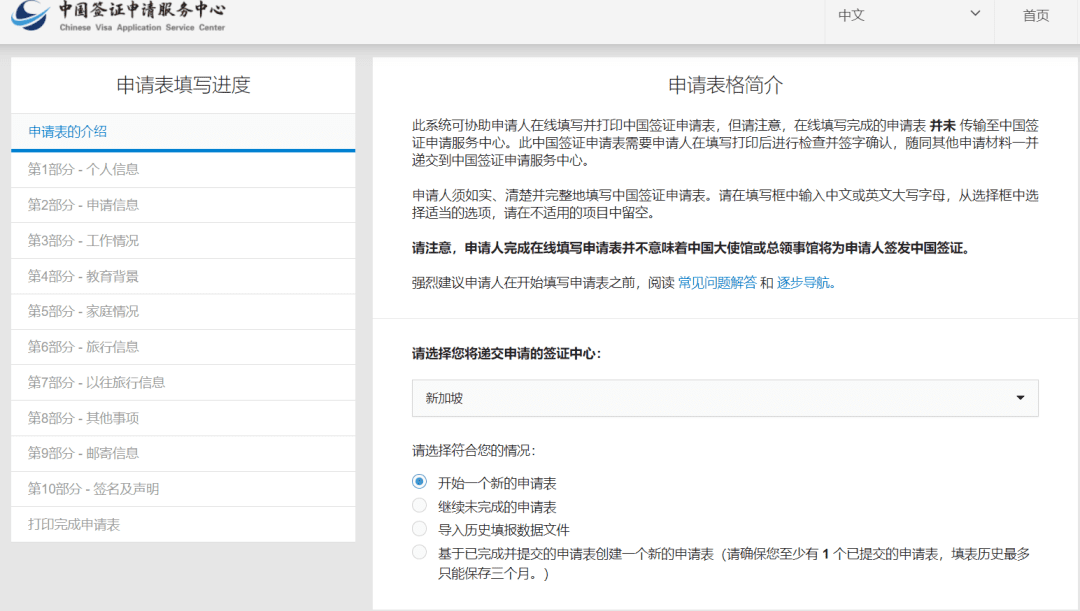Pick 基于已完成并提交的申请表 radio option
This screenshot has height=611, width=1080.
click(x=420, y=553)
